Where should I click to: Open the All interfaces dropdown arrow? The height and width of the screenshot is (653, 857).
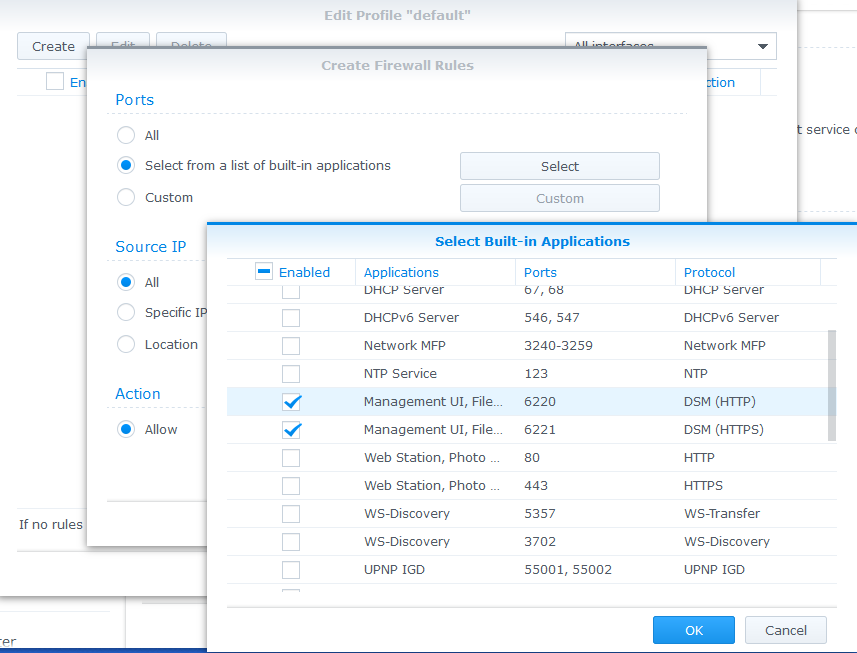[x=763, y=46]
